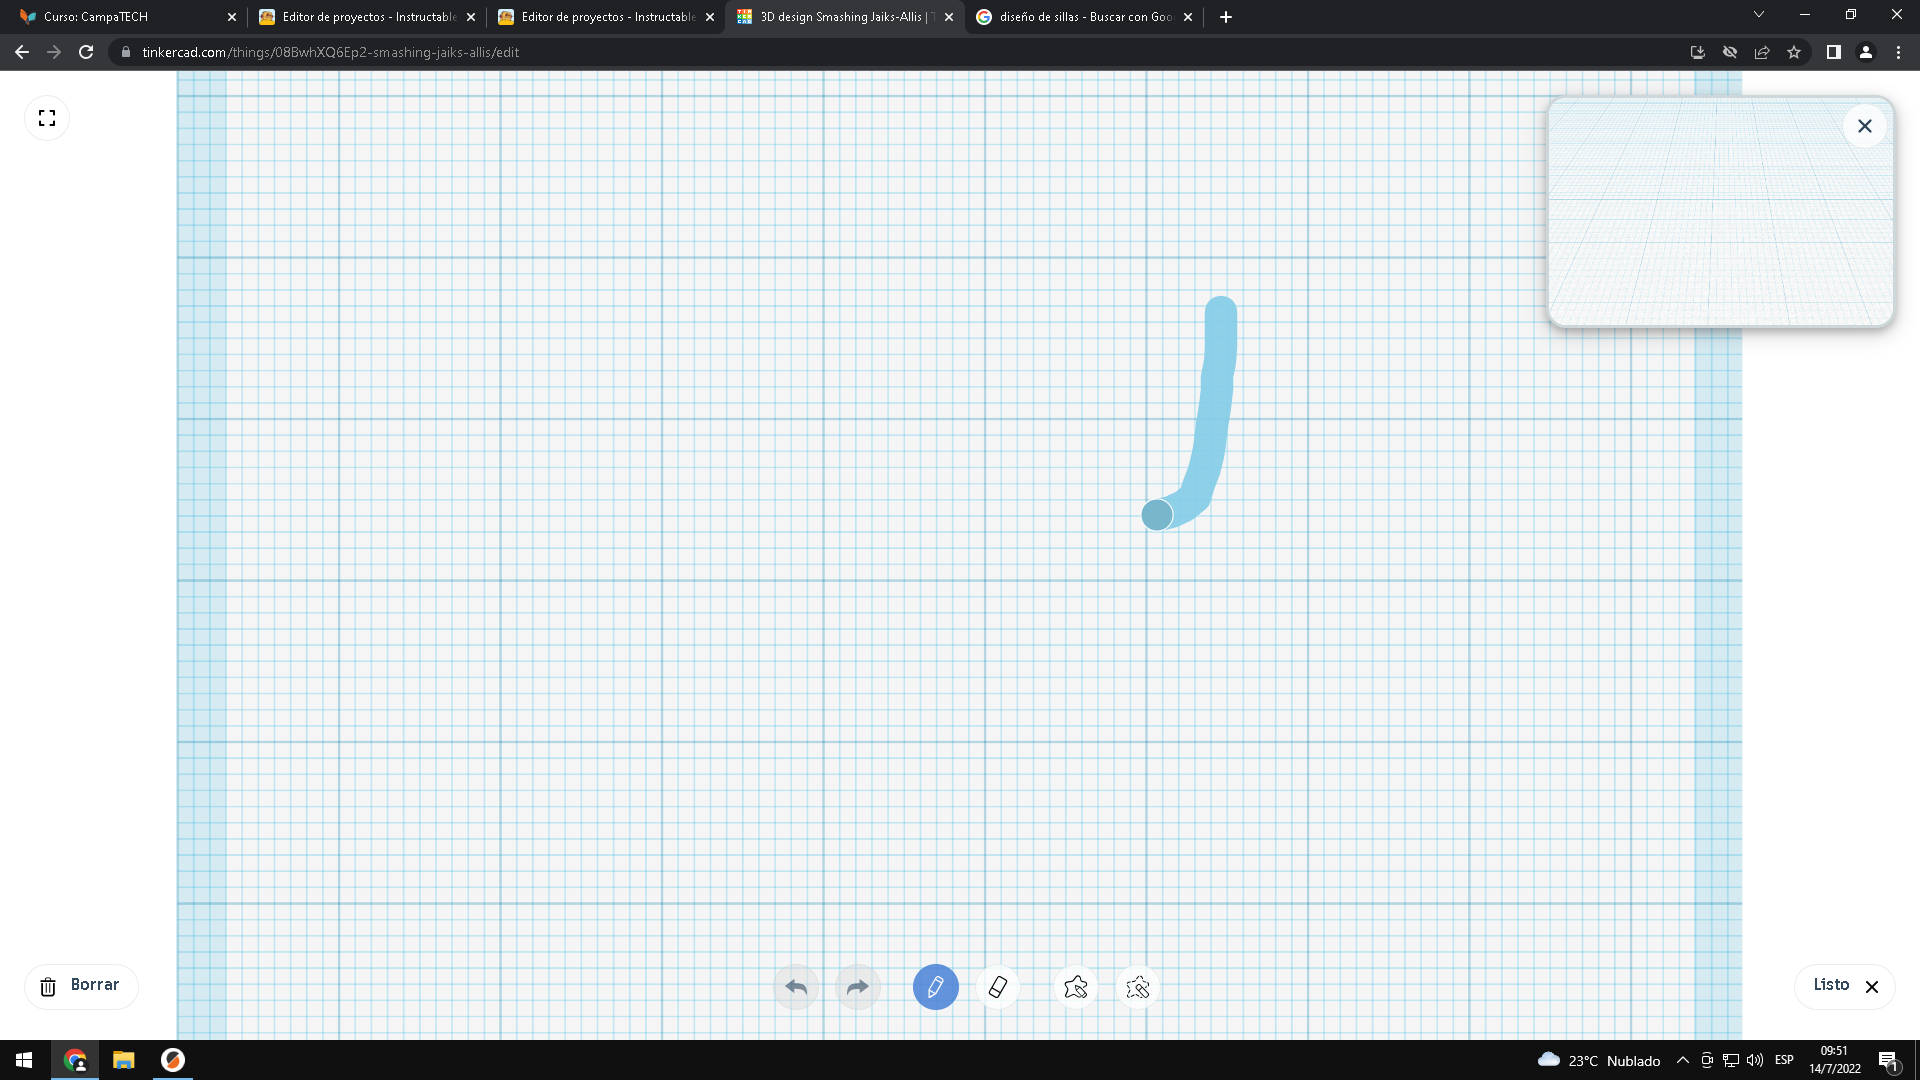This screenshot has height=1080, width=1920.
Task: Select the eraser tool
Action: click(998, 987)
